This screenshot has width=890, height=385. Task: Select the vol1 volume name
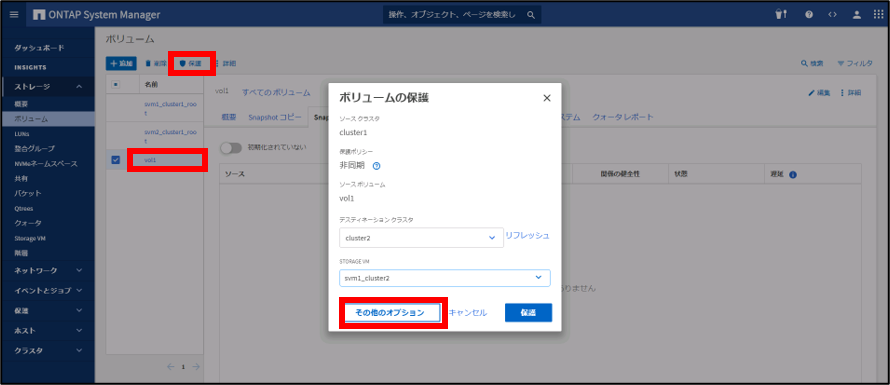point(150,160)
